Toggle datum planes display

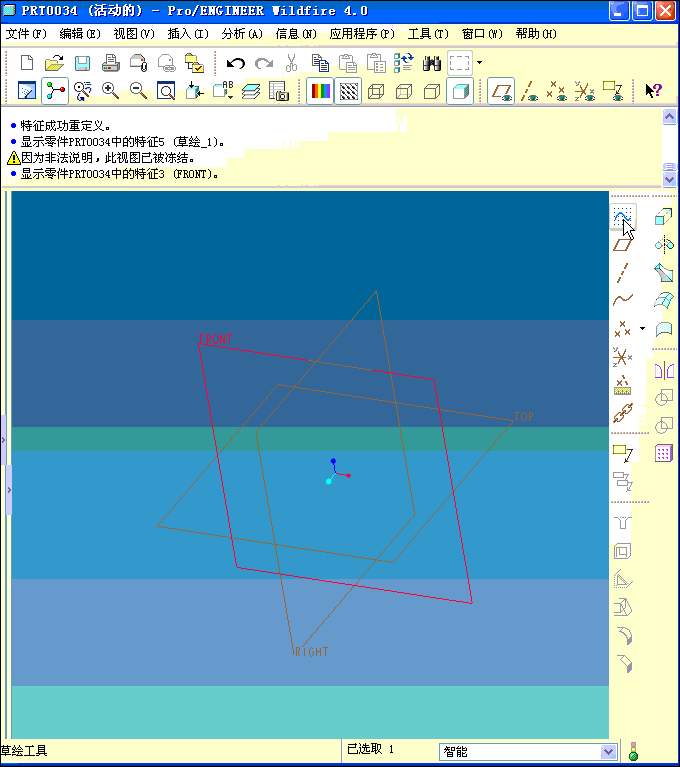click(x=502, y=91)
